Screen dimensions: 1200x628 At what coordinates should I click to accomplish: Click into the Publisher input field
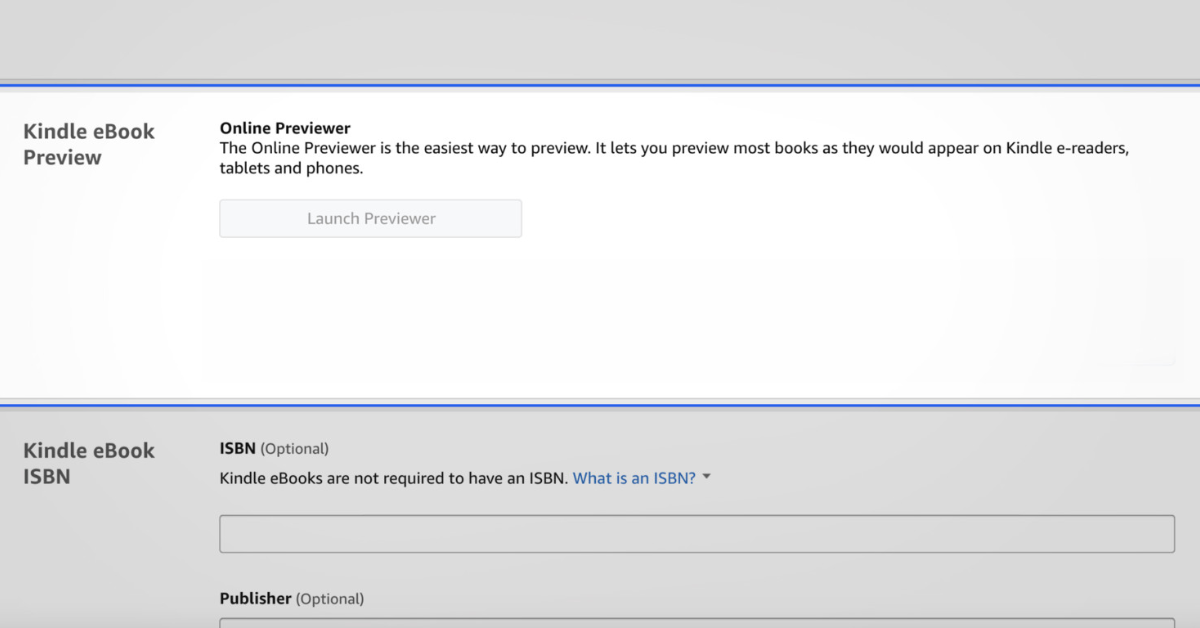click(x=696, y=622)
